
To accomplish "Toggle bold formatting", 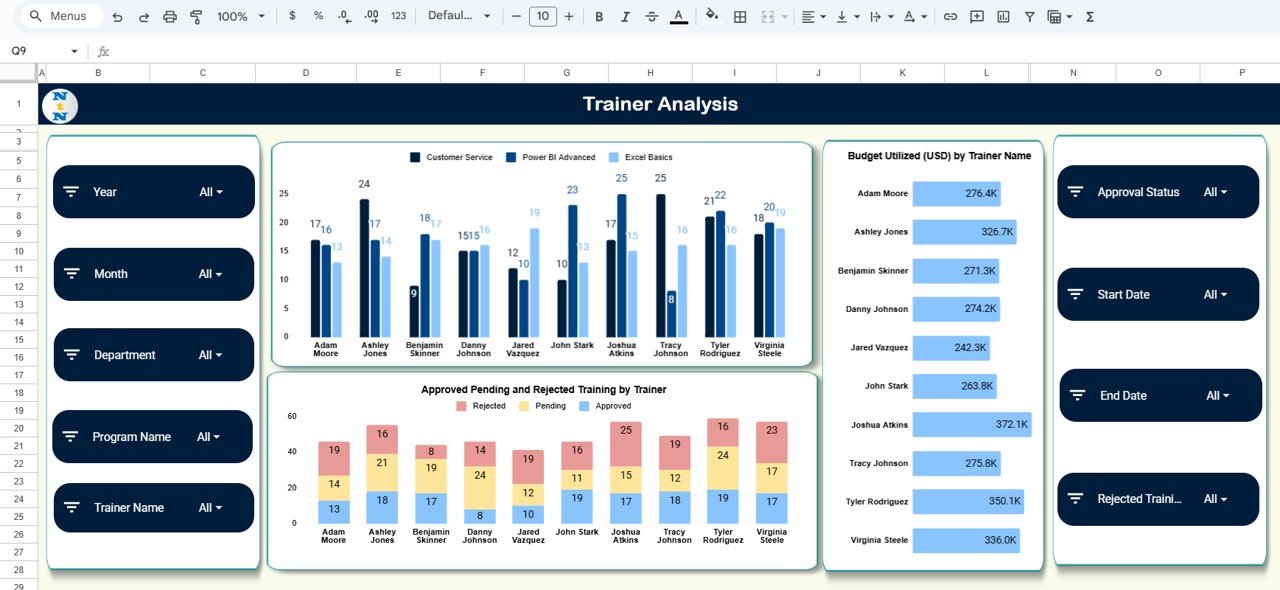I will tap(598, 16).
